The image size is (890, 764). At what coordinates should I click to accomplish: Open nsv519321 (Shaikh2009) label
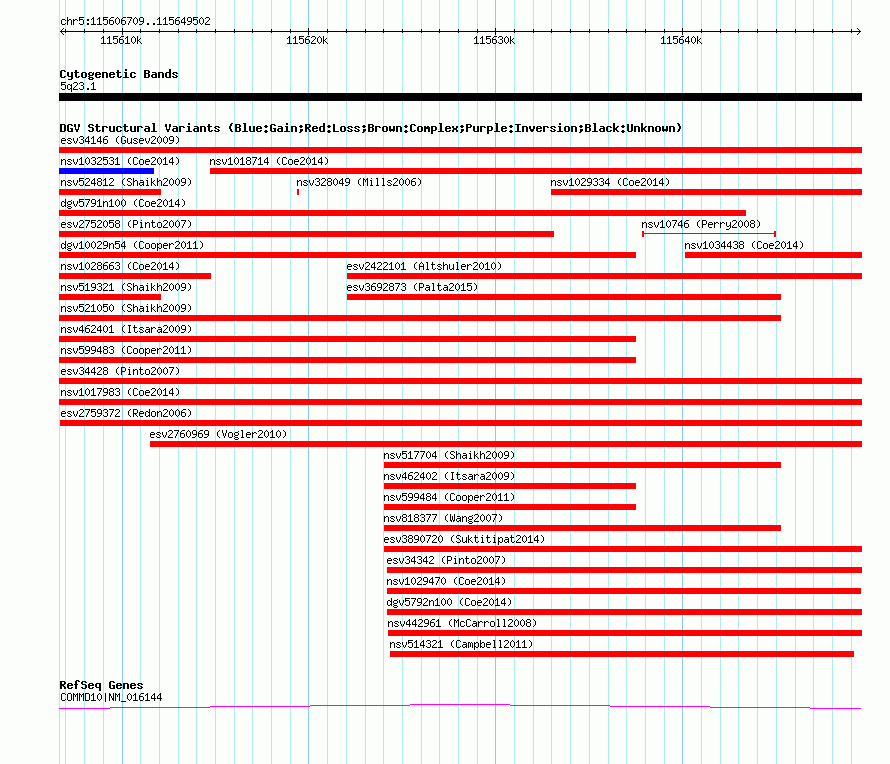click(x=126, y=287)
